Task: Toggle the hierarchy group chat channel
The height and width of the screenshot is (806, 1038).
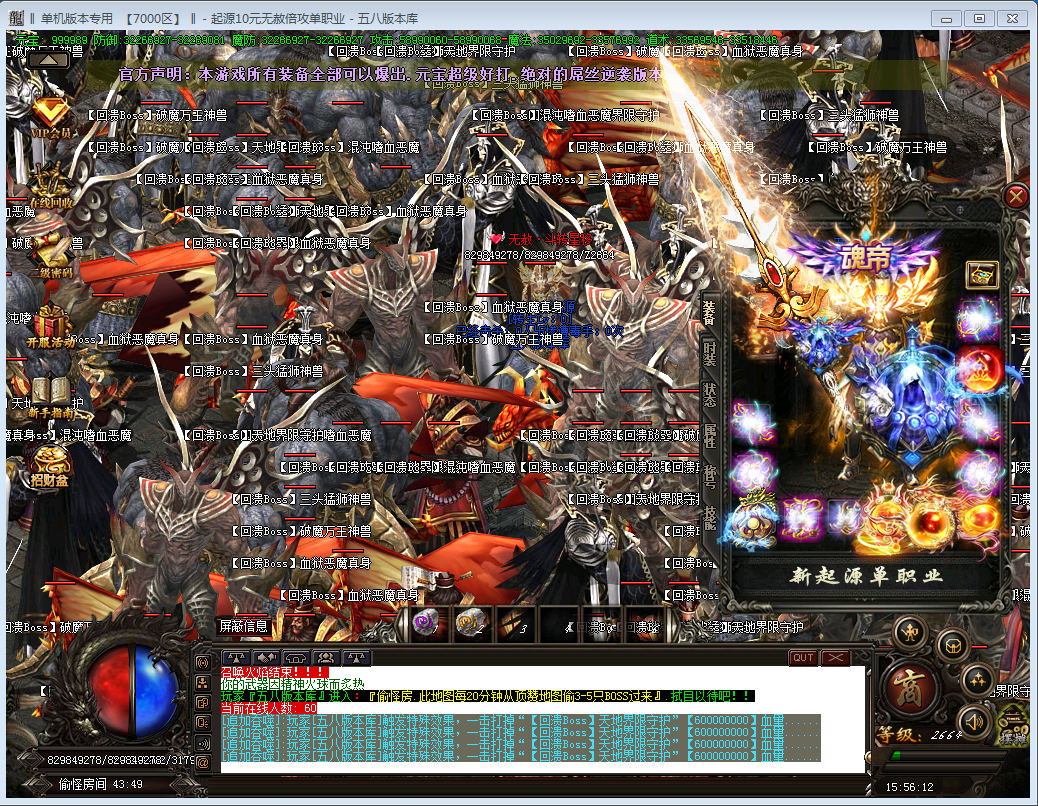Action: 203,682
